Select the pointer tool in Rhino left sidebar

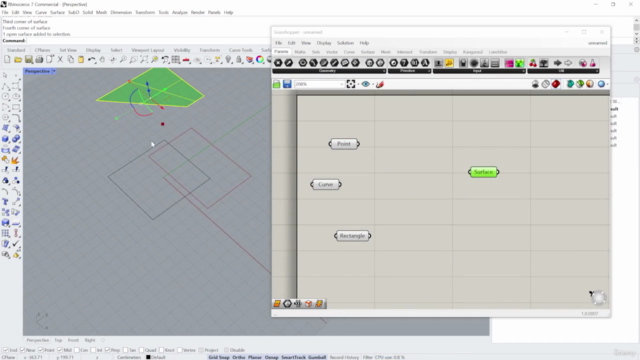tap(5, 75)
